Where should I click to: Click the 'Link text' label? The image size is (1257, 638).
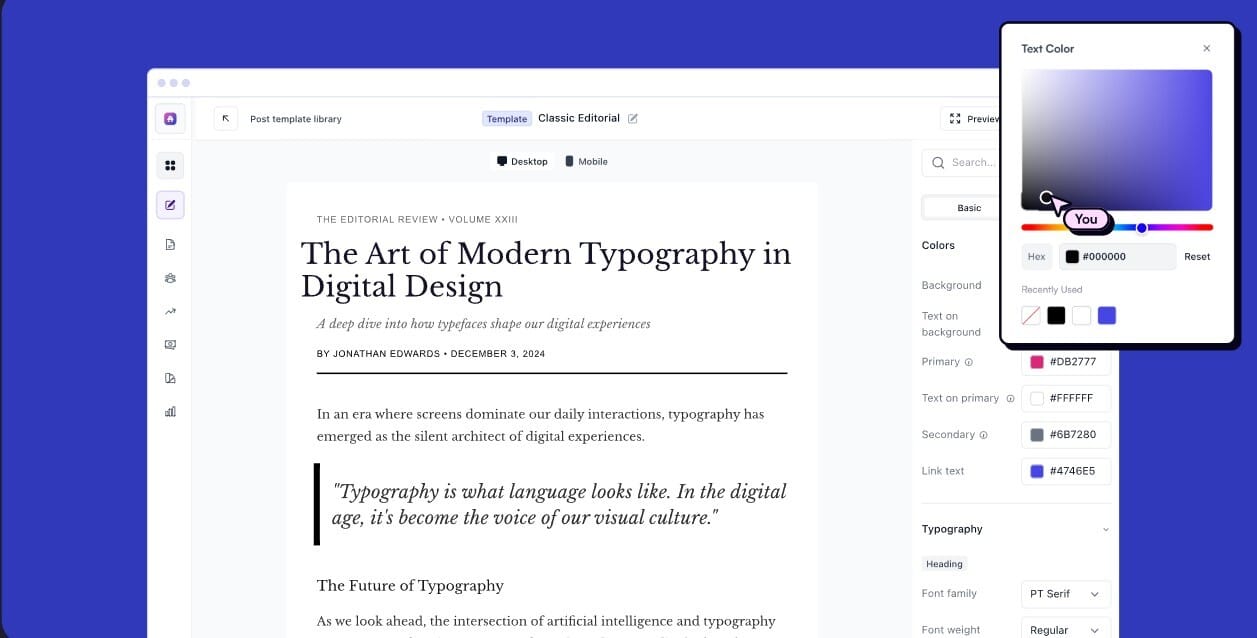(x=943, y=471)
